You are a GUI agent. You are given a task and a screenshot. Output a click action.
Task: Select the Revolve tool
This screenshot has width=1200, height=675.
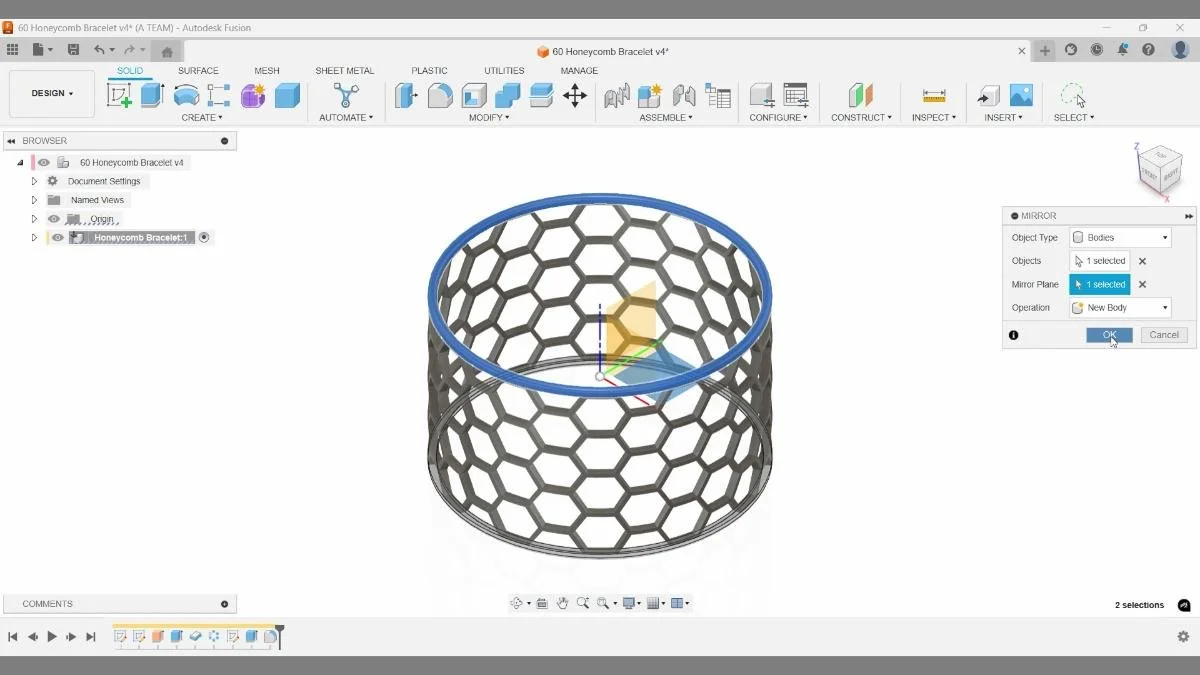click(186, 95)
